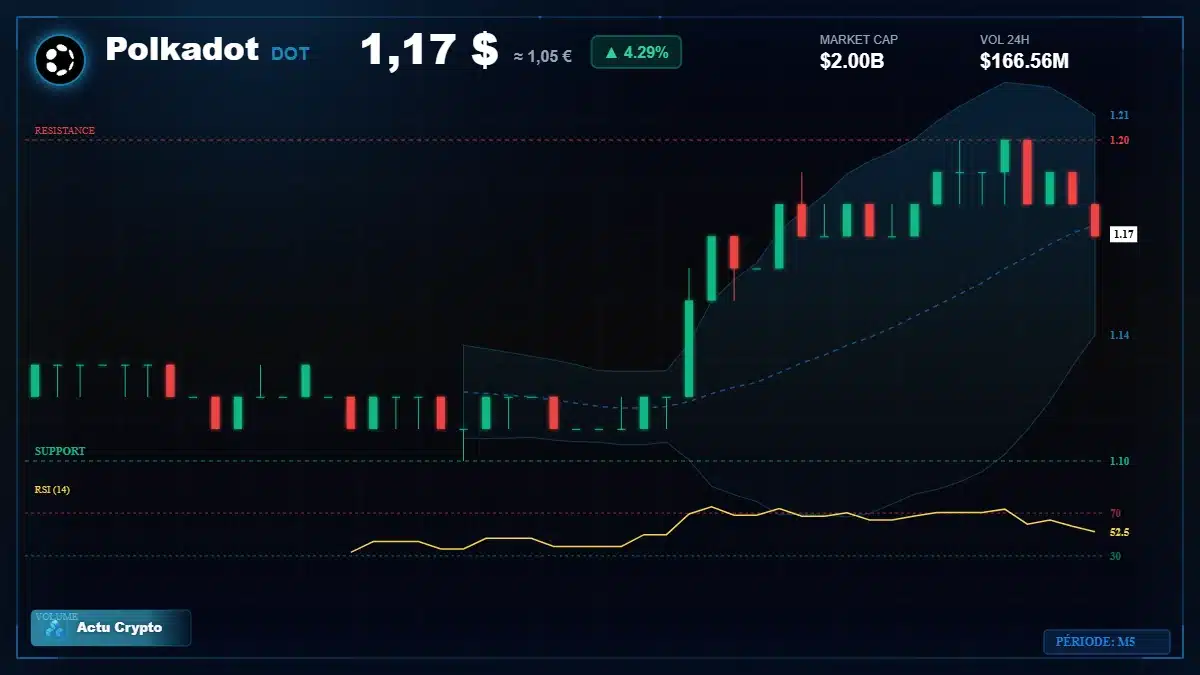Click the 1.10 support axis value

(x=1119, y=461)
